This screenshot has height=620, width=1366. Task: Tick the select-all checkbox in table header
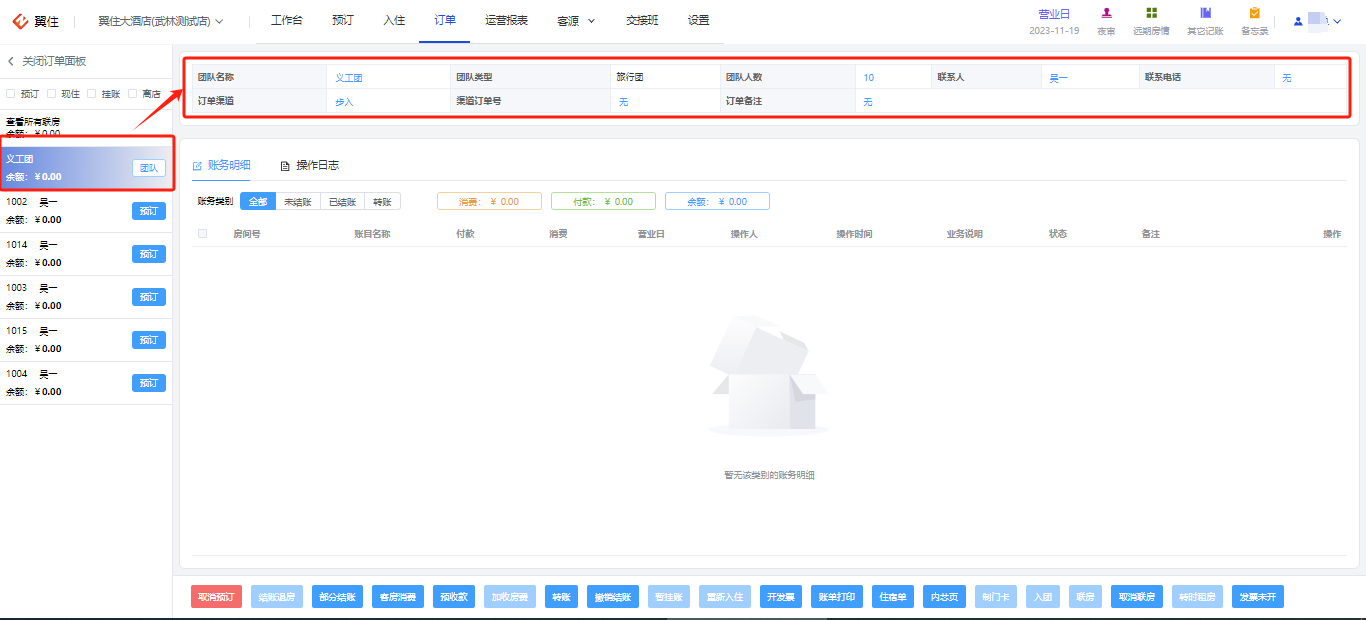pos(203,234)
